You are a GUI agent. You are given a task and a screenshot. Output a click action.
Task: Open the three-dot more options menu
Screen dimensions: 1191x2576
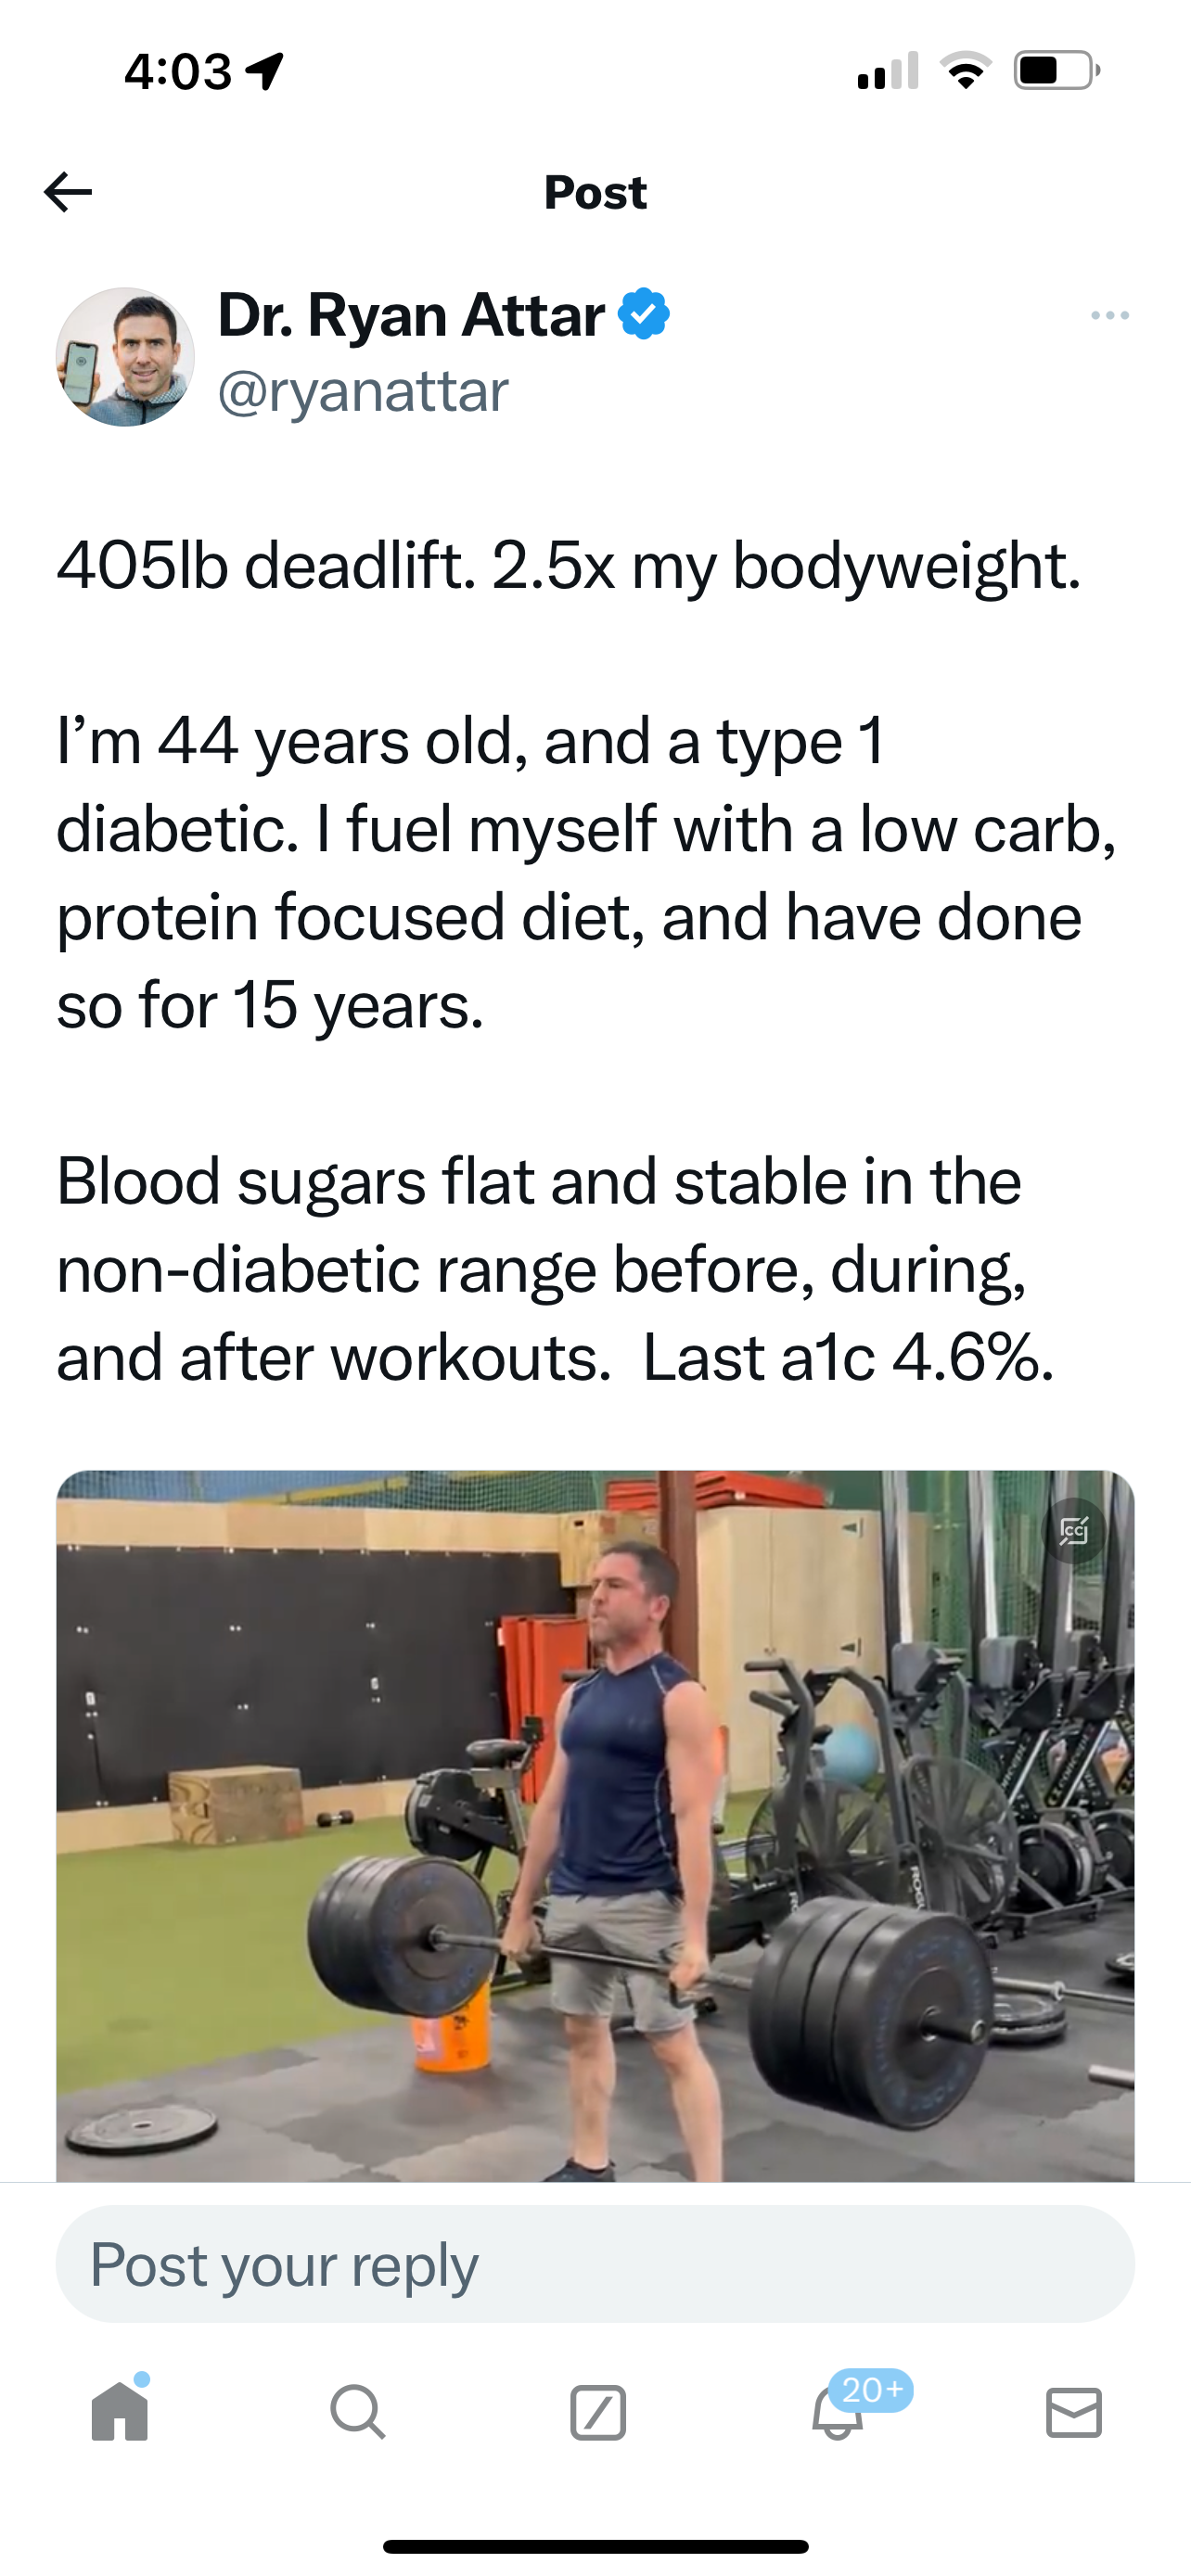1110,316
